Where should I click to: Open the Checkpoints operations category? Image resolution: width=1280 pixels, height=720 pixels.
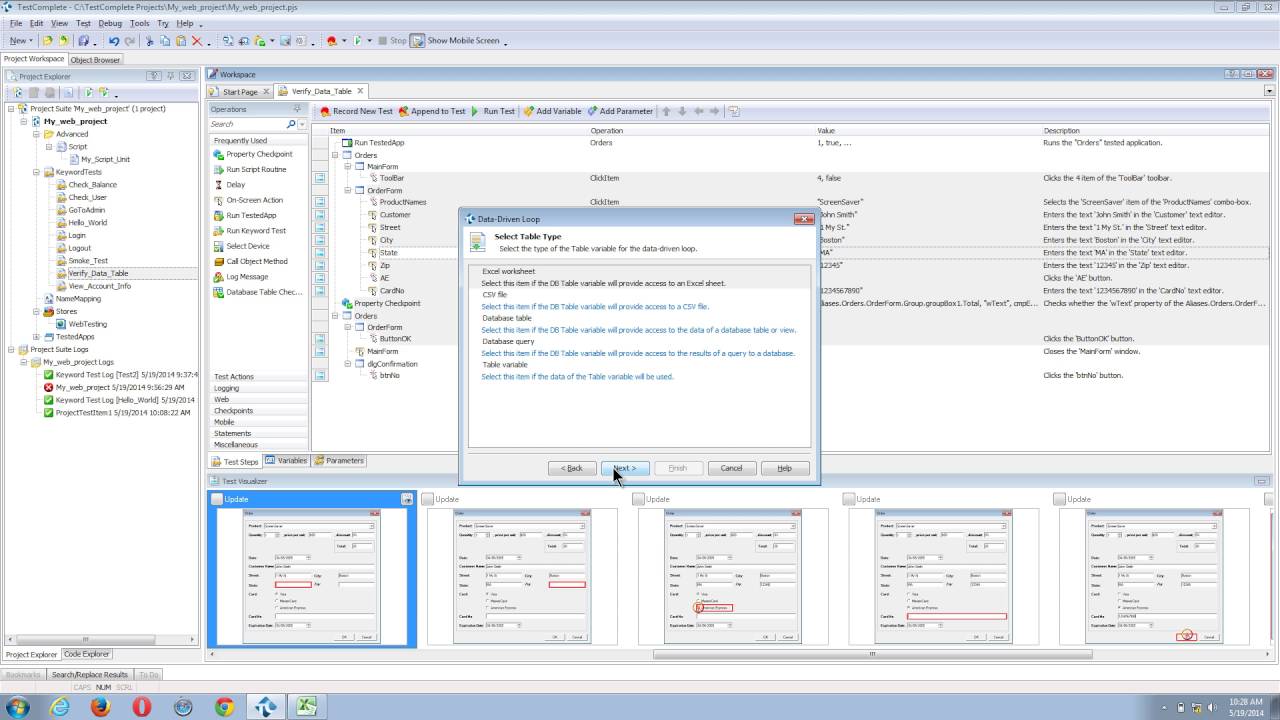[x=259, y=411]
